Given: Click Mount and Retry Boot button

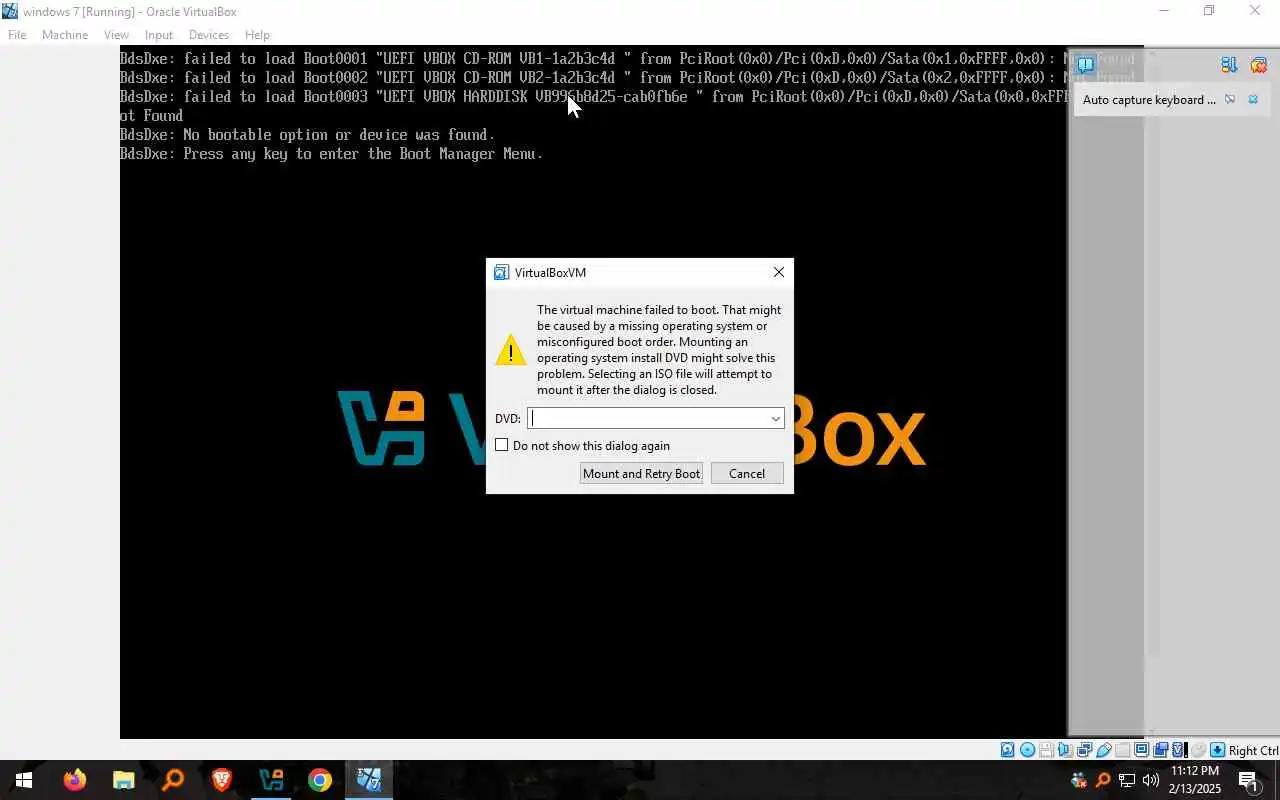Looking at the screenshot, I should tap(641, 474).
